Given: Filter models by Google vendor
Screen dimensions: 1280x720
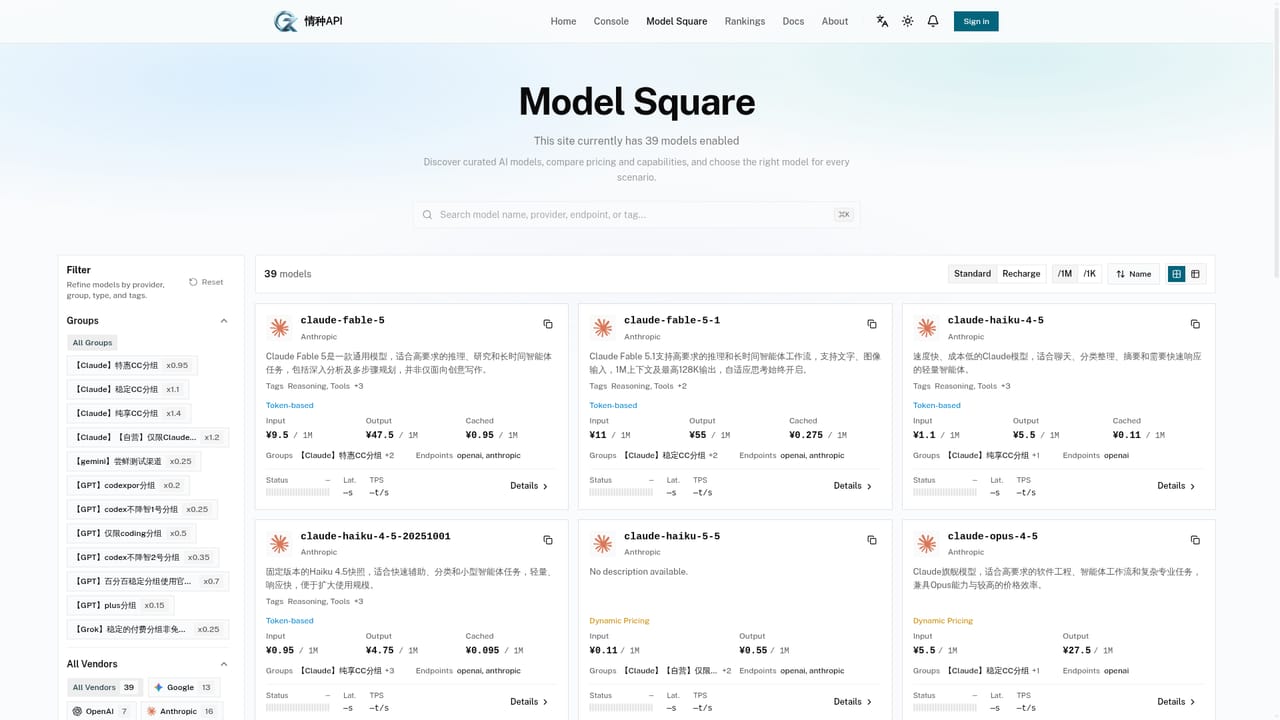Looking at the screenshot, I should click(x=184, y=688).
